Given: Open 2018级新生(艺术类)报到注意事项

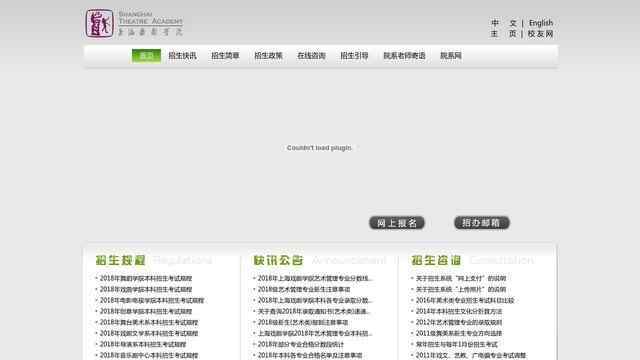Looking at the screenshot, I should click(303, 322).
